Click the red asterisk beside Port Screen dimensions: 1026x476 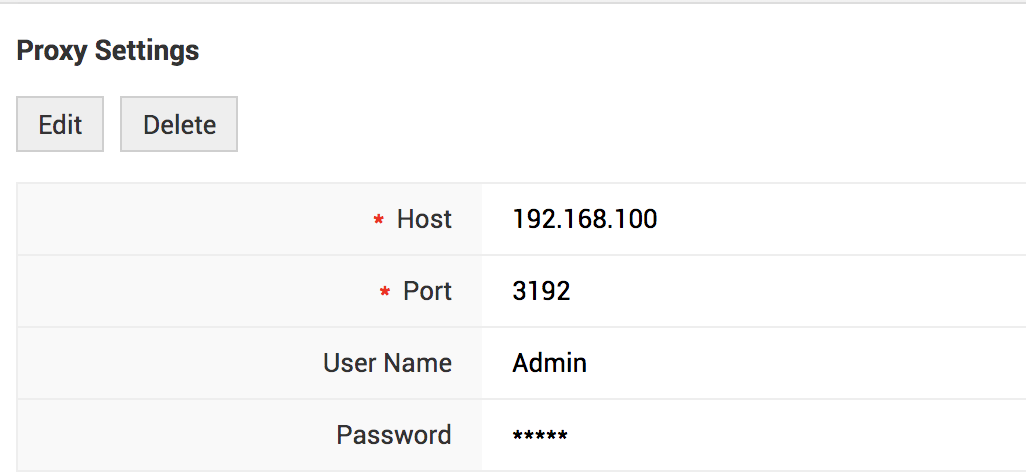tap(385, 292)
